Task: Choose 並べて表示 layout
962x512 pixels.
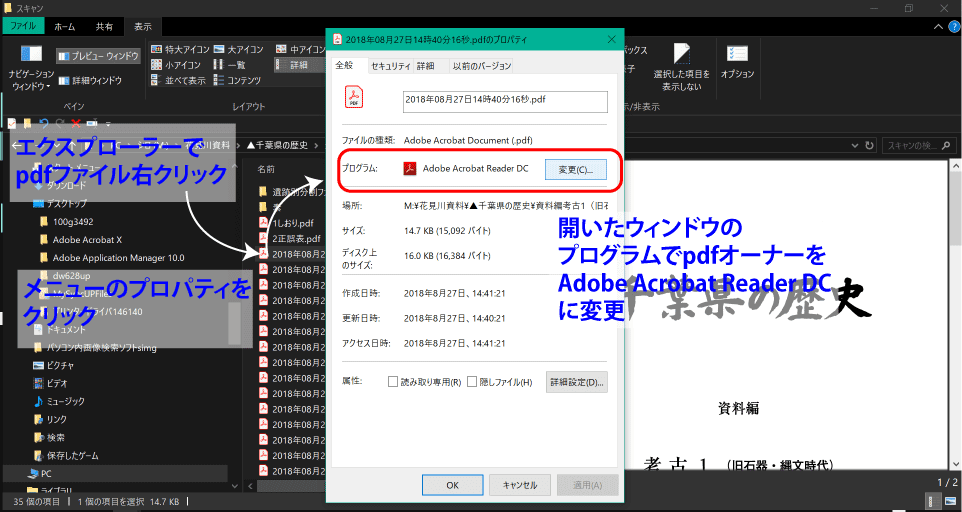Action: (178, 80)
